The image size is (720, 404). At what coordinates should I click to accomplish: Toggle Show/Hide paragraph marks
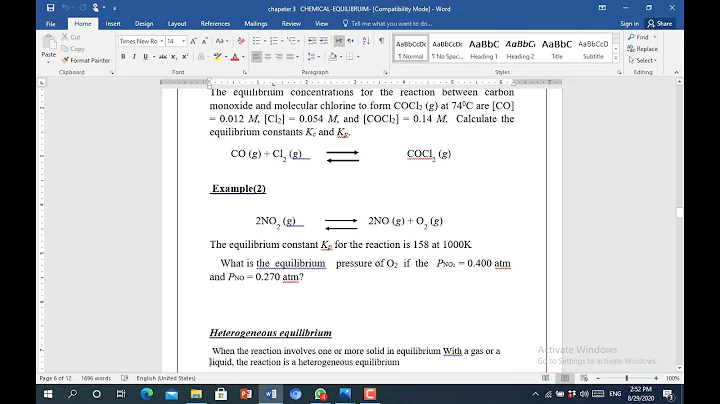pos(382,41)
